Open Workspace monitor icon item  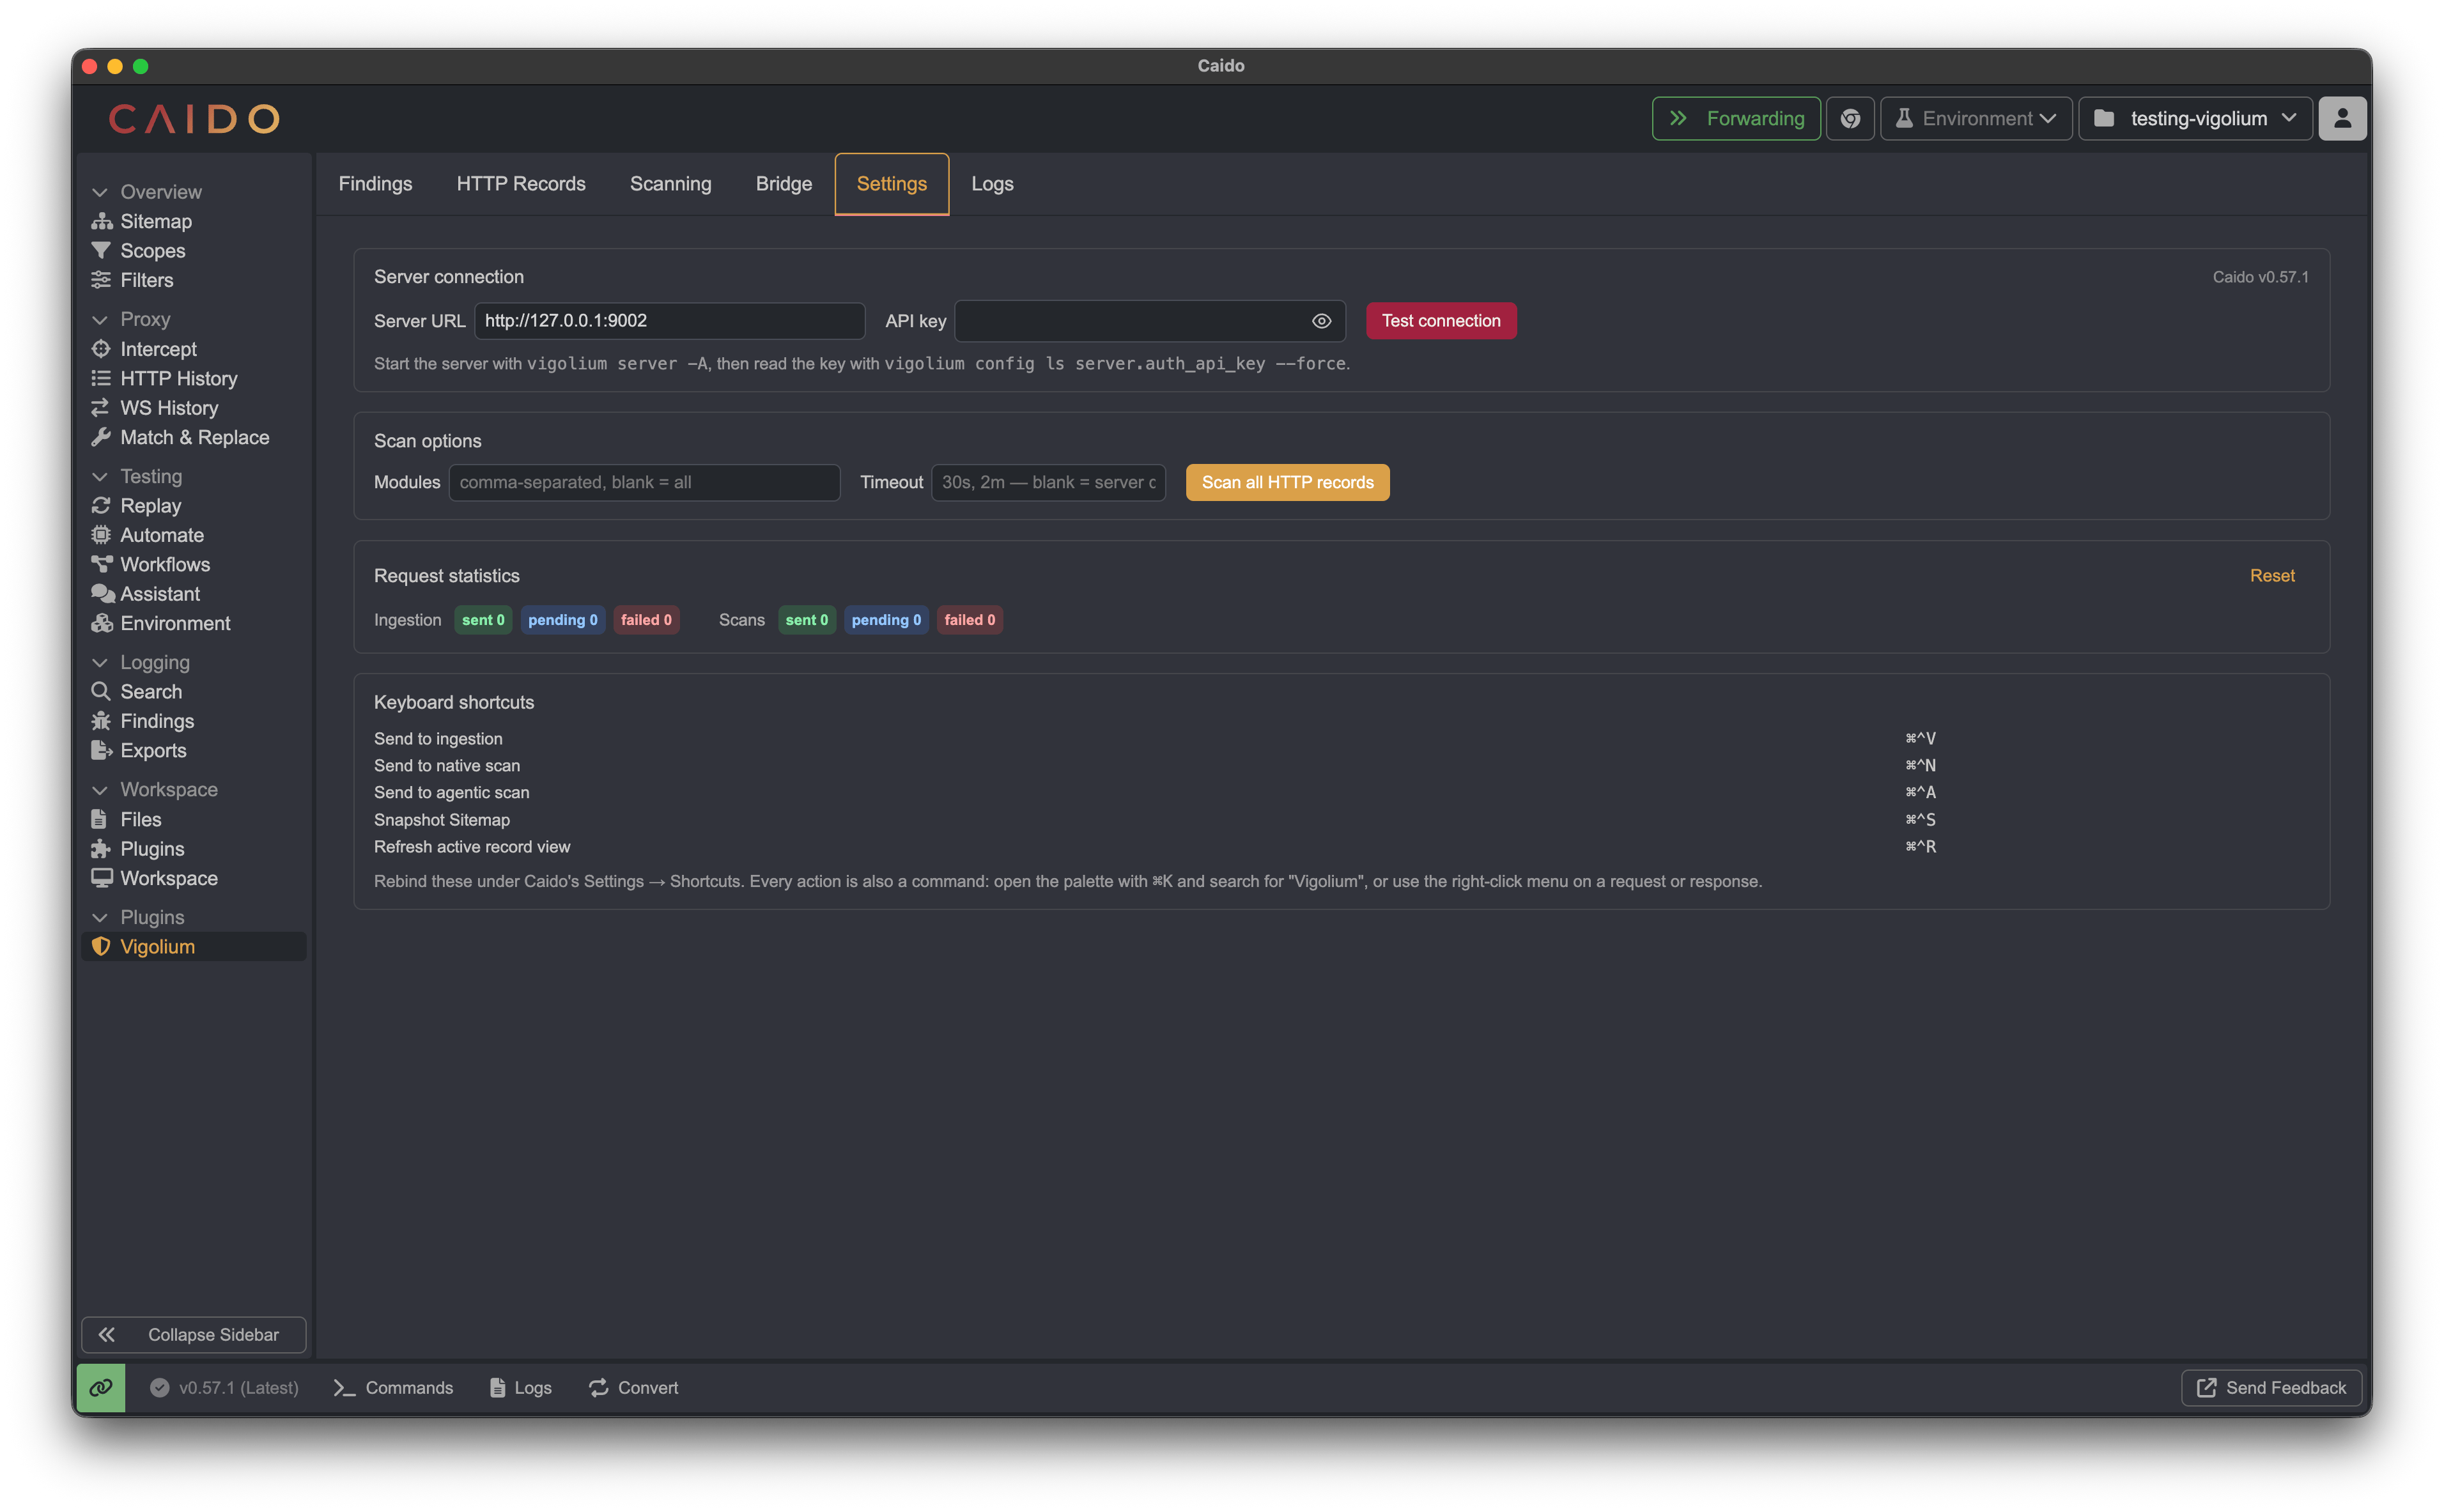click(193, 878)
